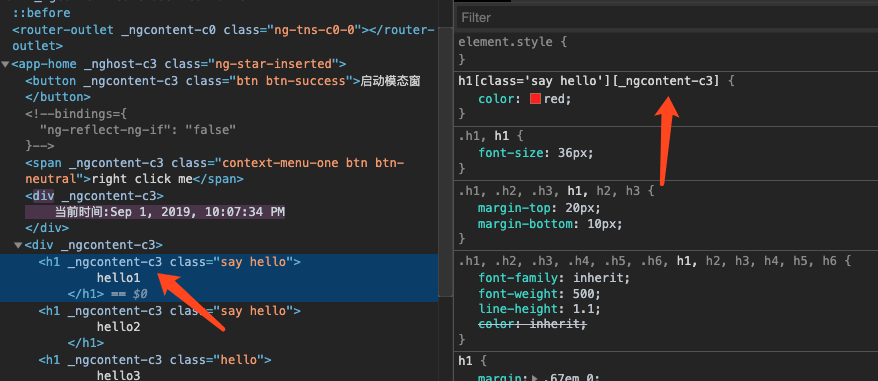Expand the margin shorthand triangle in h1 rule
Viewport: 878px width, 381px height.
(x=535, y=378)
